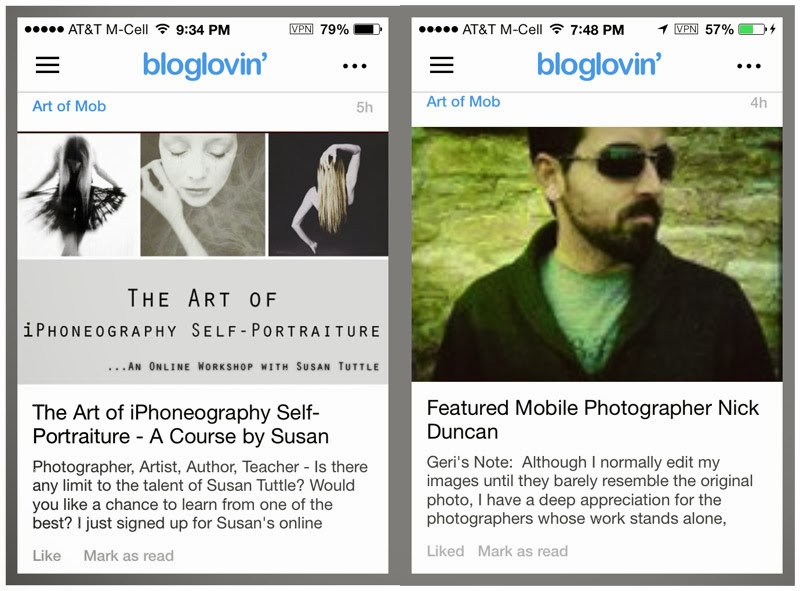Tap VPN status icon on left phone
This screenshot has height=591, width=800.
click(302, 29)
